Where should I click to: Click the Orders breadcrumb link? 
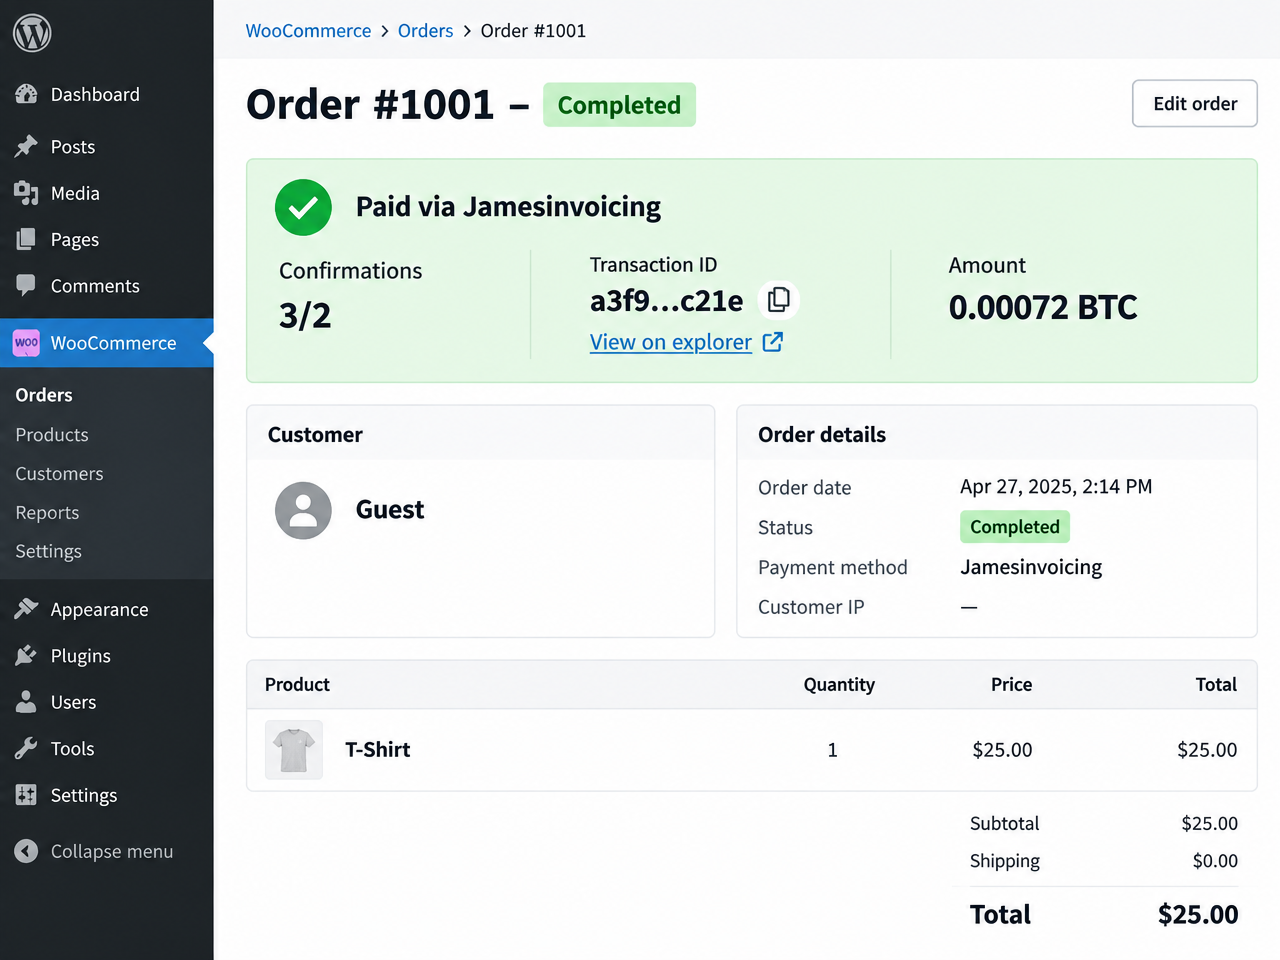tap(425, 31)
